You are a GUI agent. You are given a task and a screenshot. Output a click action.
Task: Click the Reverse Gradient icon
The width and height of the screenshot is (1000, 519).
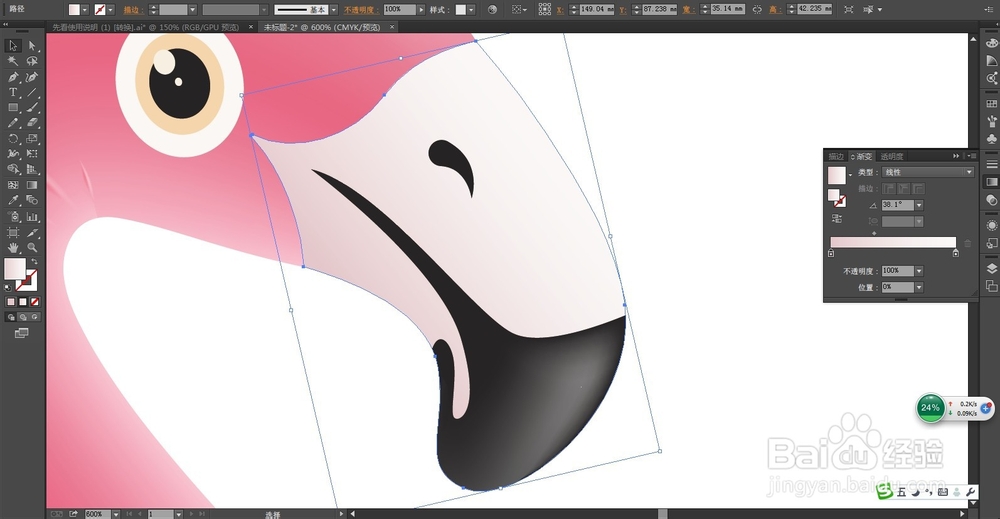pyautogui.click(x=837, y=219)
